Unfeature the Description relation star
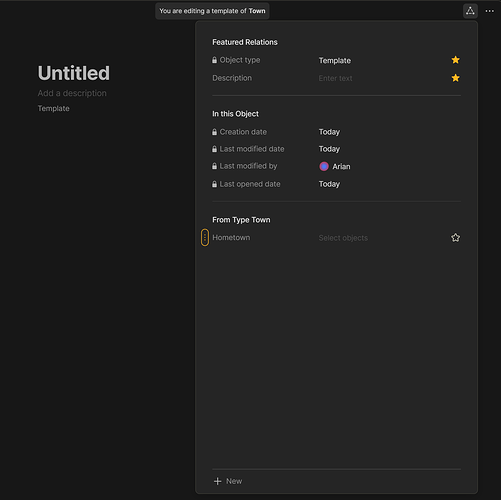 (455, 78)
